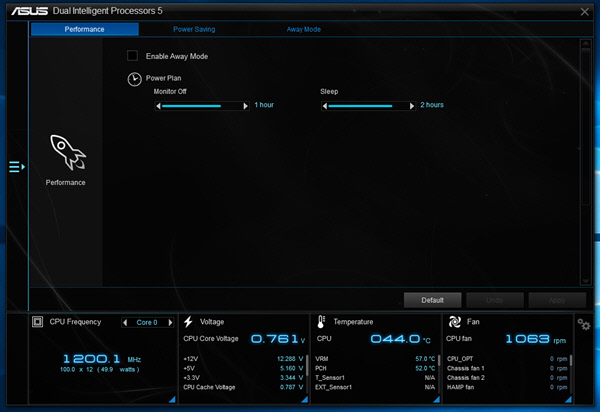Increase Monitor Off time with right arrow
The height and width of the screenshot is (412, 600).
[245, 106]
